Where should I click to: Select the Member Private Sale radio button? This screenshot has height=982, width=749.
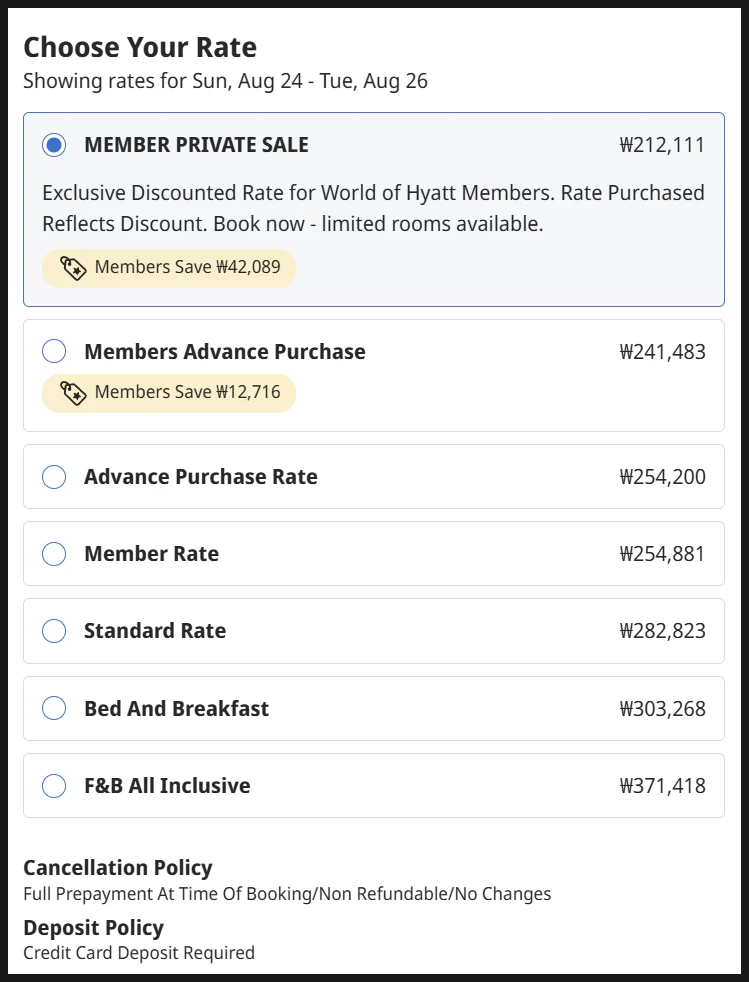pos(54,145)
